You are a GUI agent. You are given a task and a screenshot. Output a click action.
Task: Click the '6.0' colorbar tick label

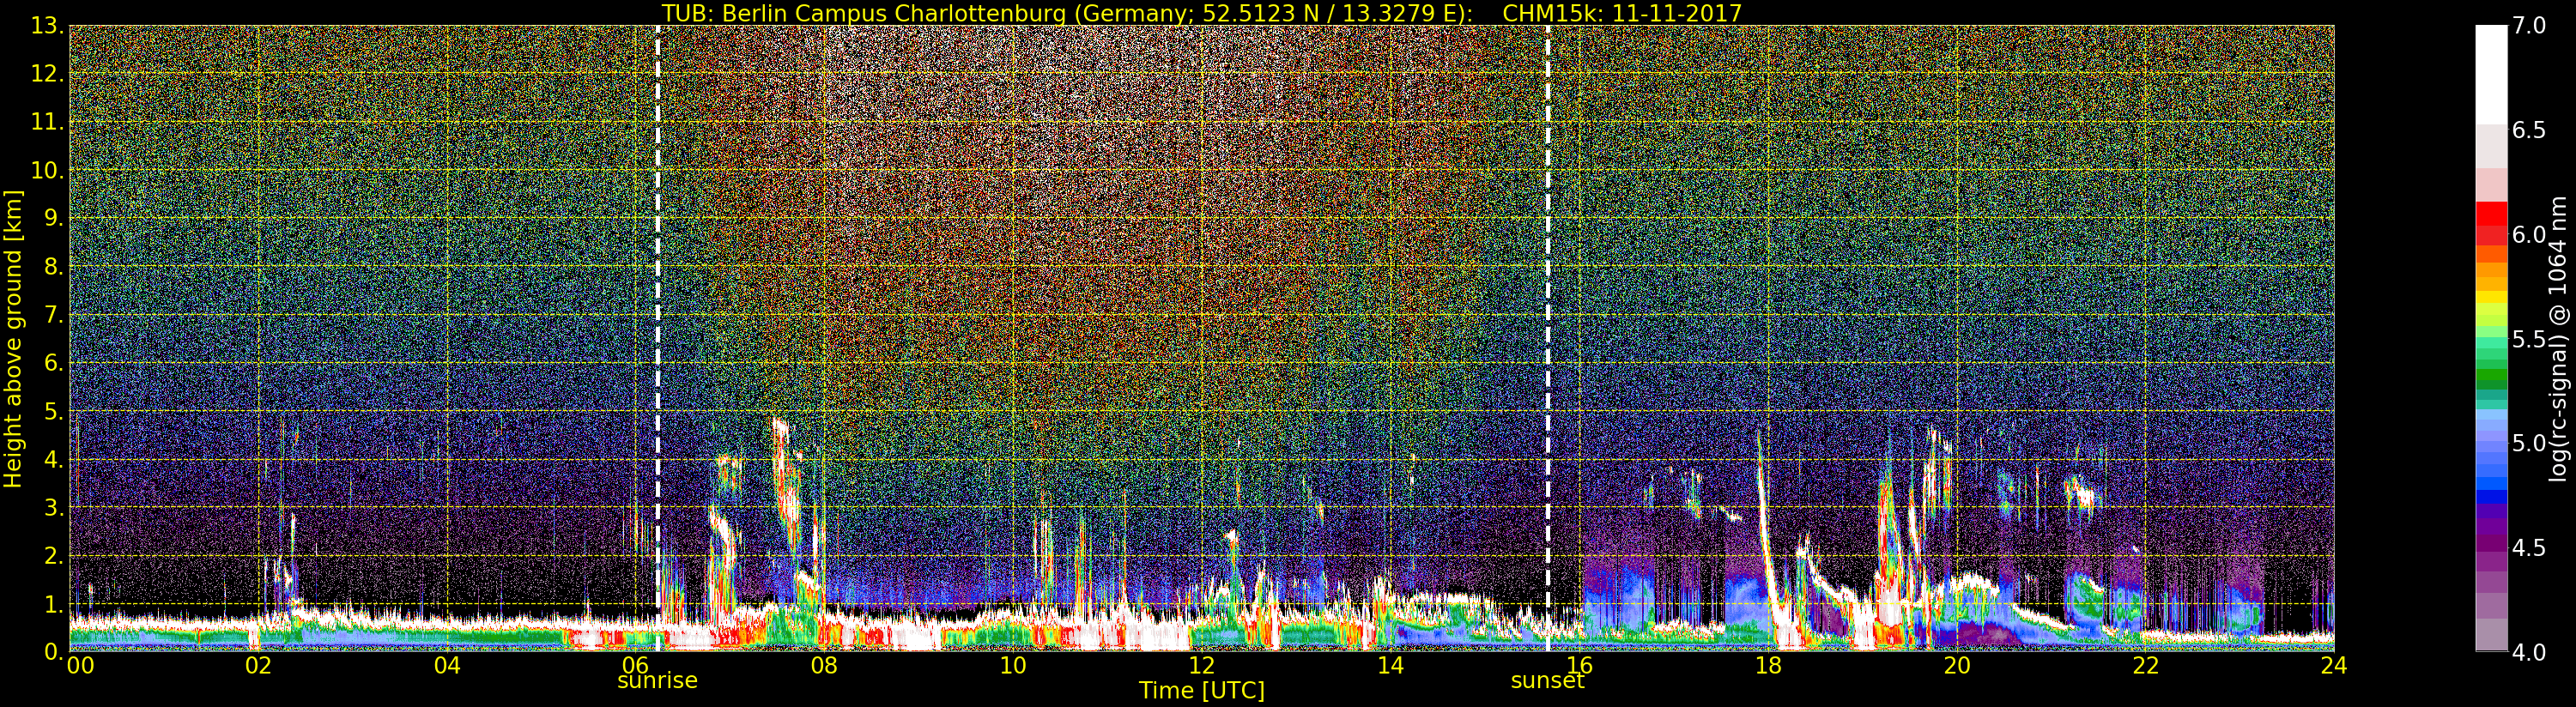click(x=2529, y=235)
